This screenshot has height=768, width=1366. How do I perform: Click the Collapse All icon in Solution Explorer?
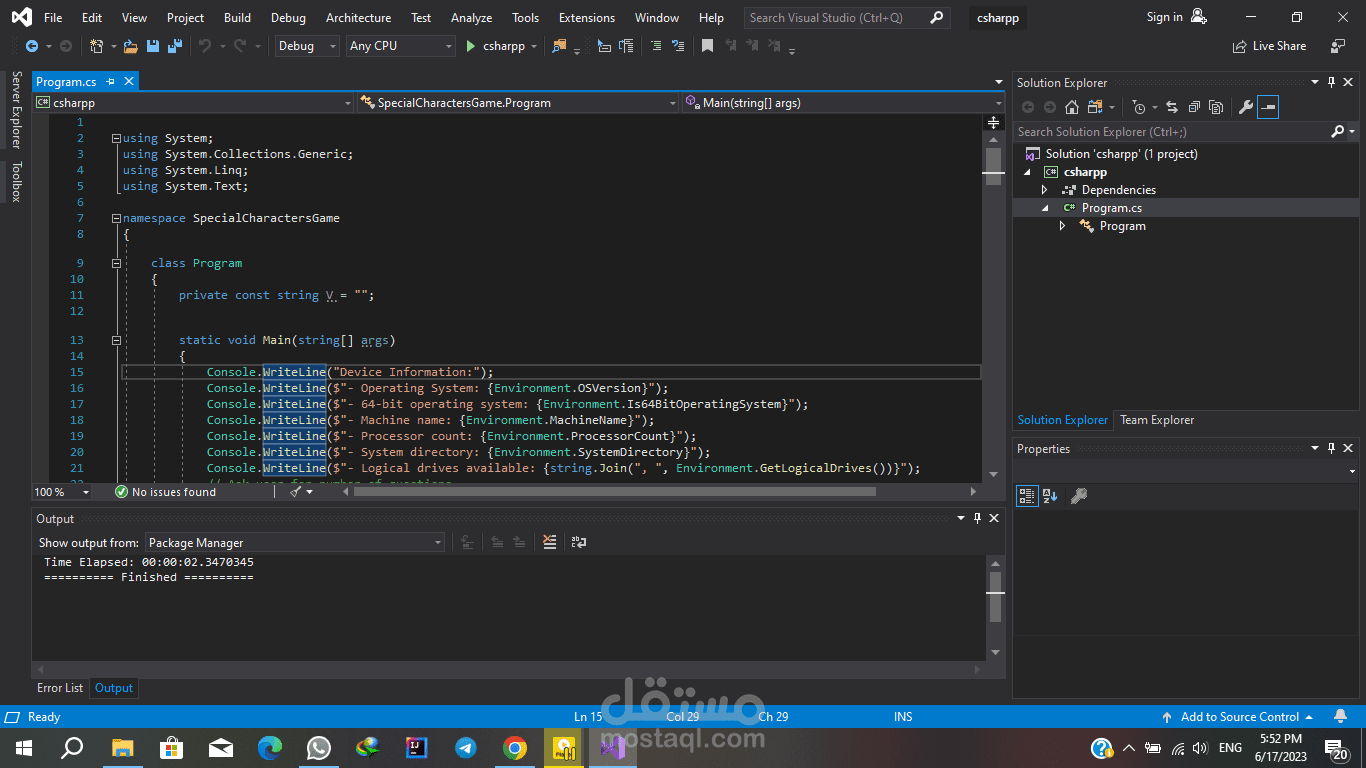[x=1194, y=107]
